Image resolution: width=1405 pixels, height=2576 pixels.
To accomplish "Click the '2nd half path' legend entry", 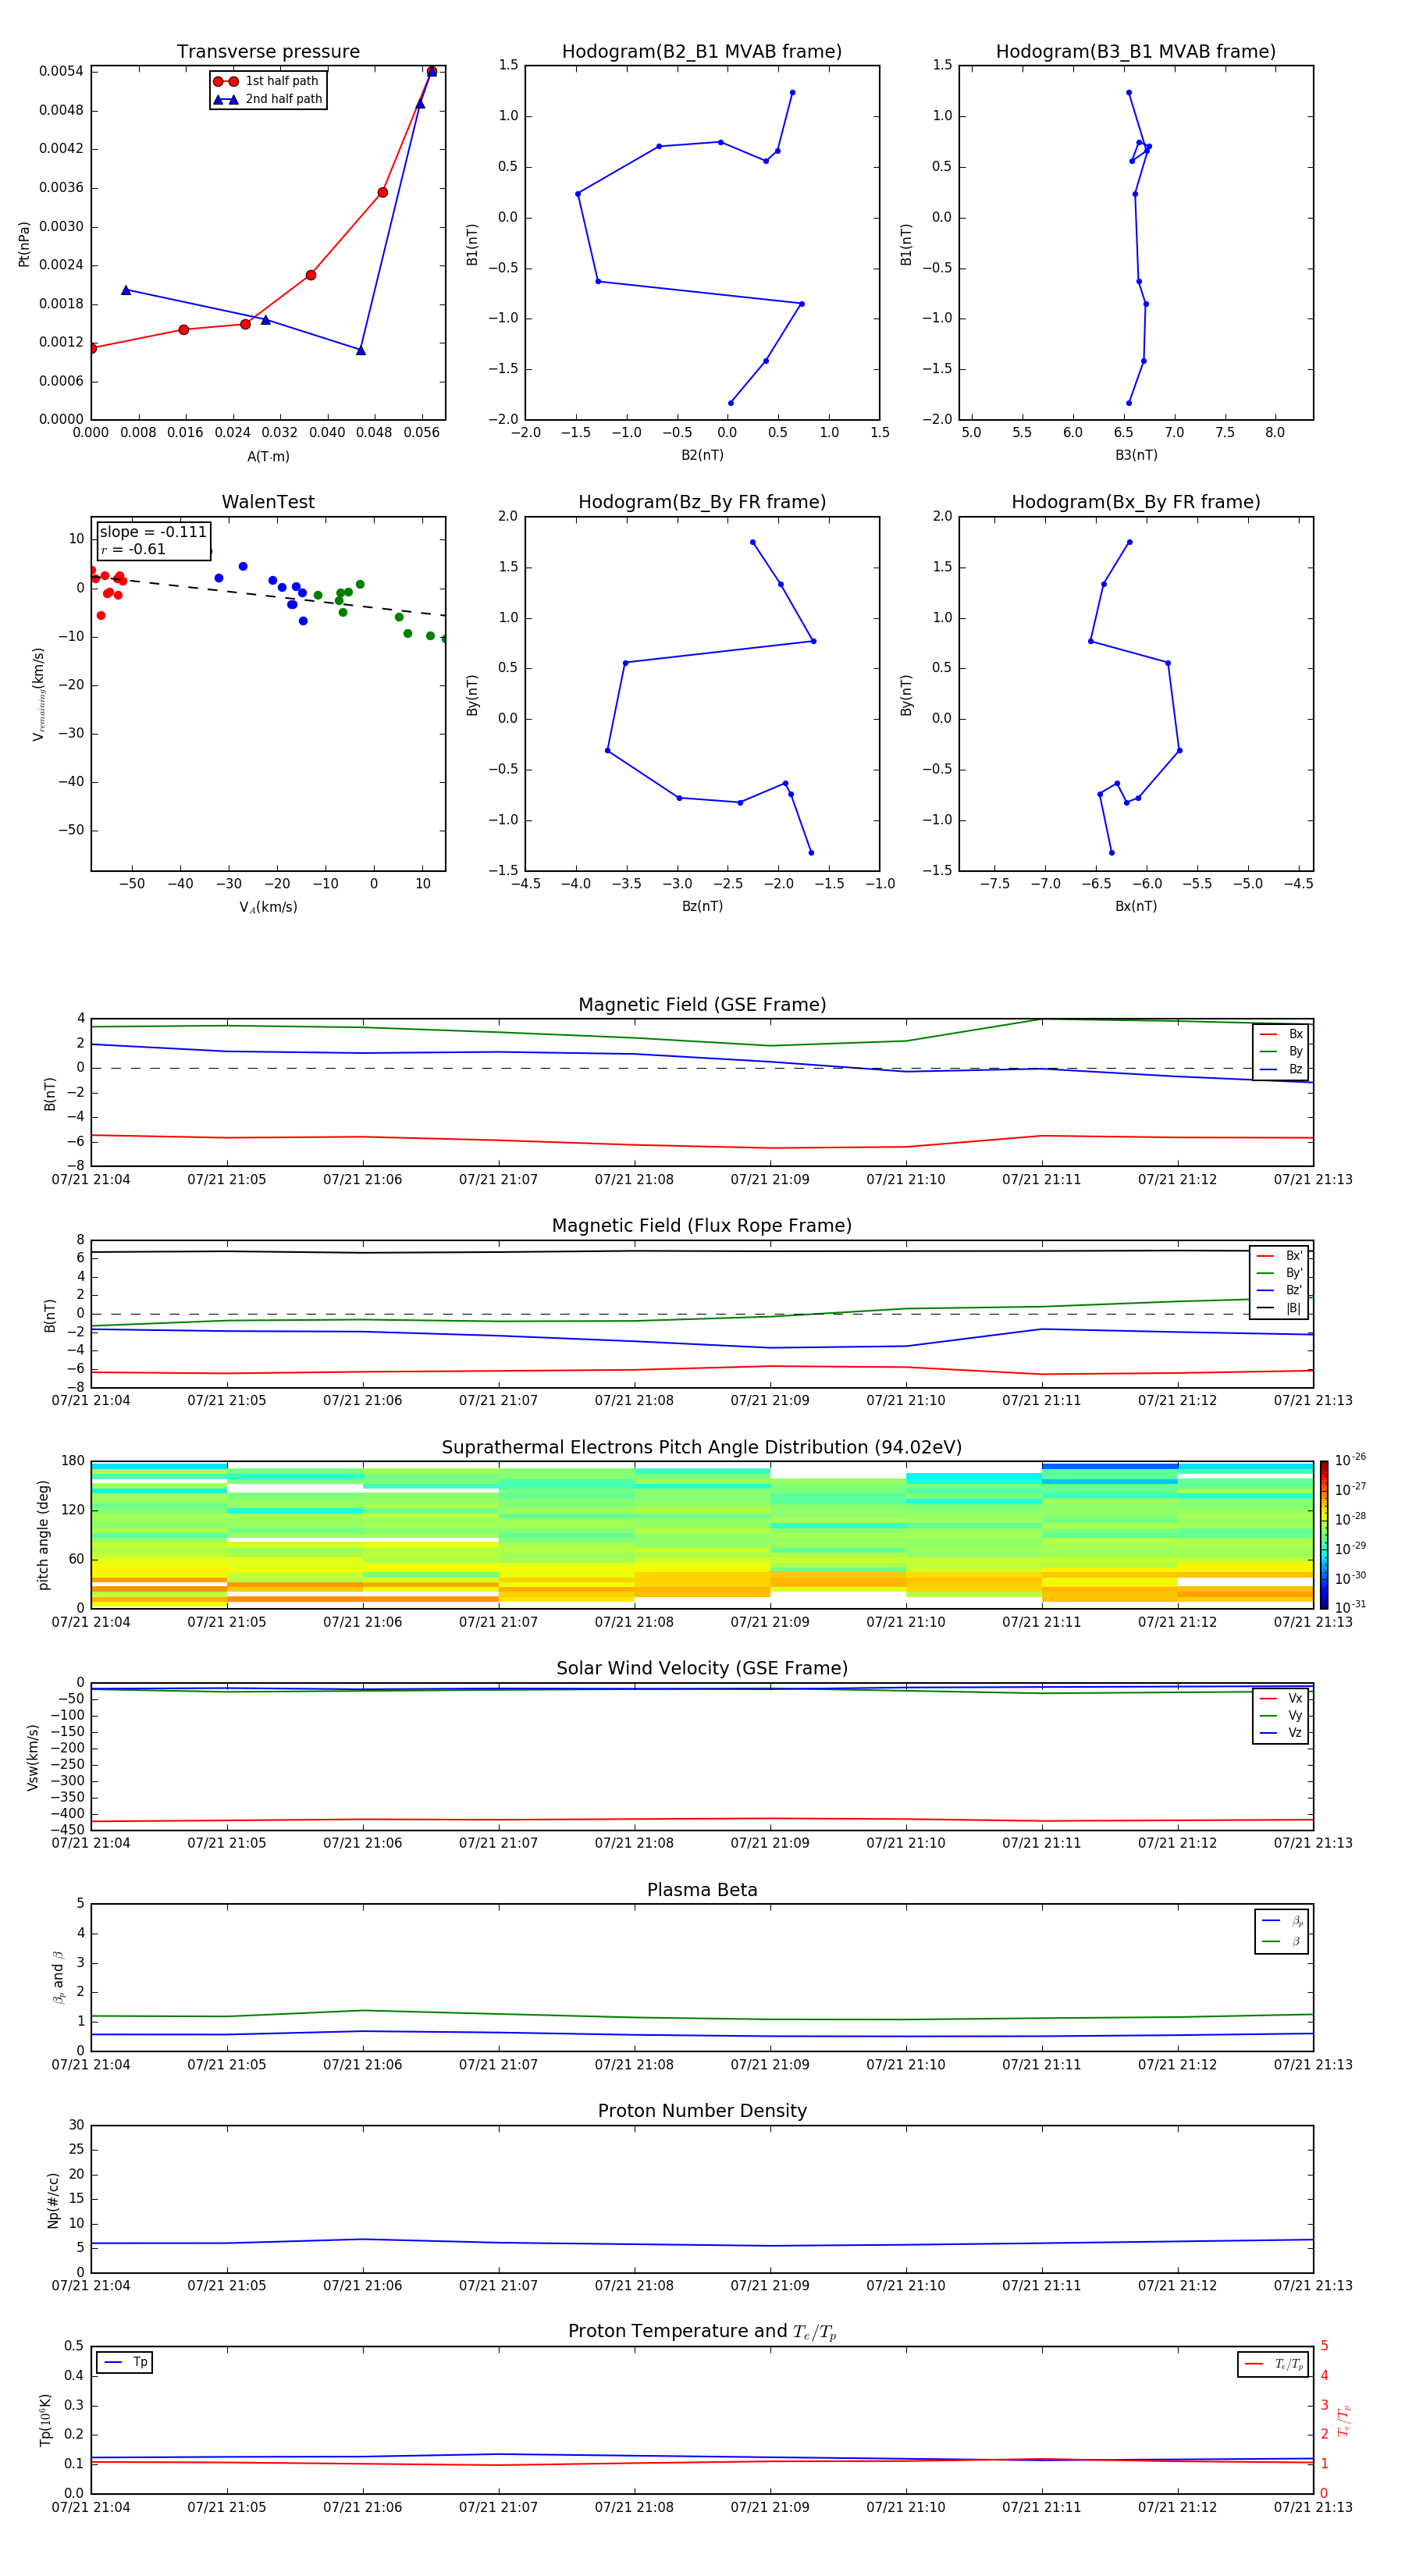I will pyautogui.click(x=268, y=99).
